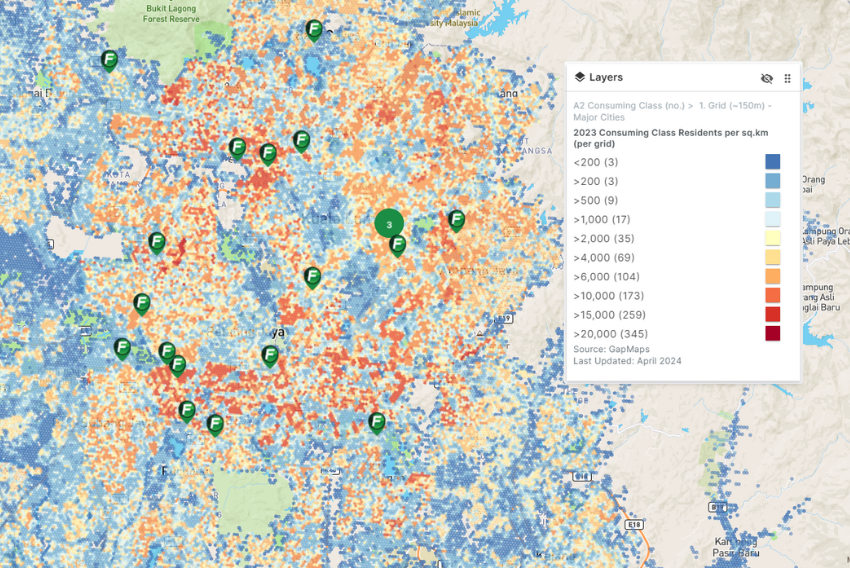This screenshot has width=850, height=568.
Task: Click the store marker directly below the cluster 3
Action: coord(398,244)
